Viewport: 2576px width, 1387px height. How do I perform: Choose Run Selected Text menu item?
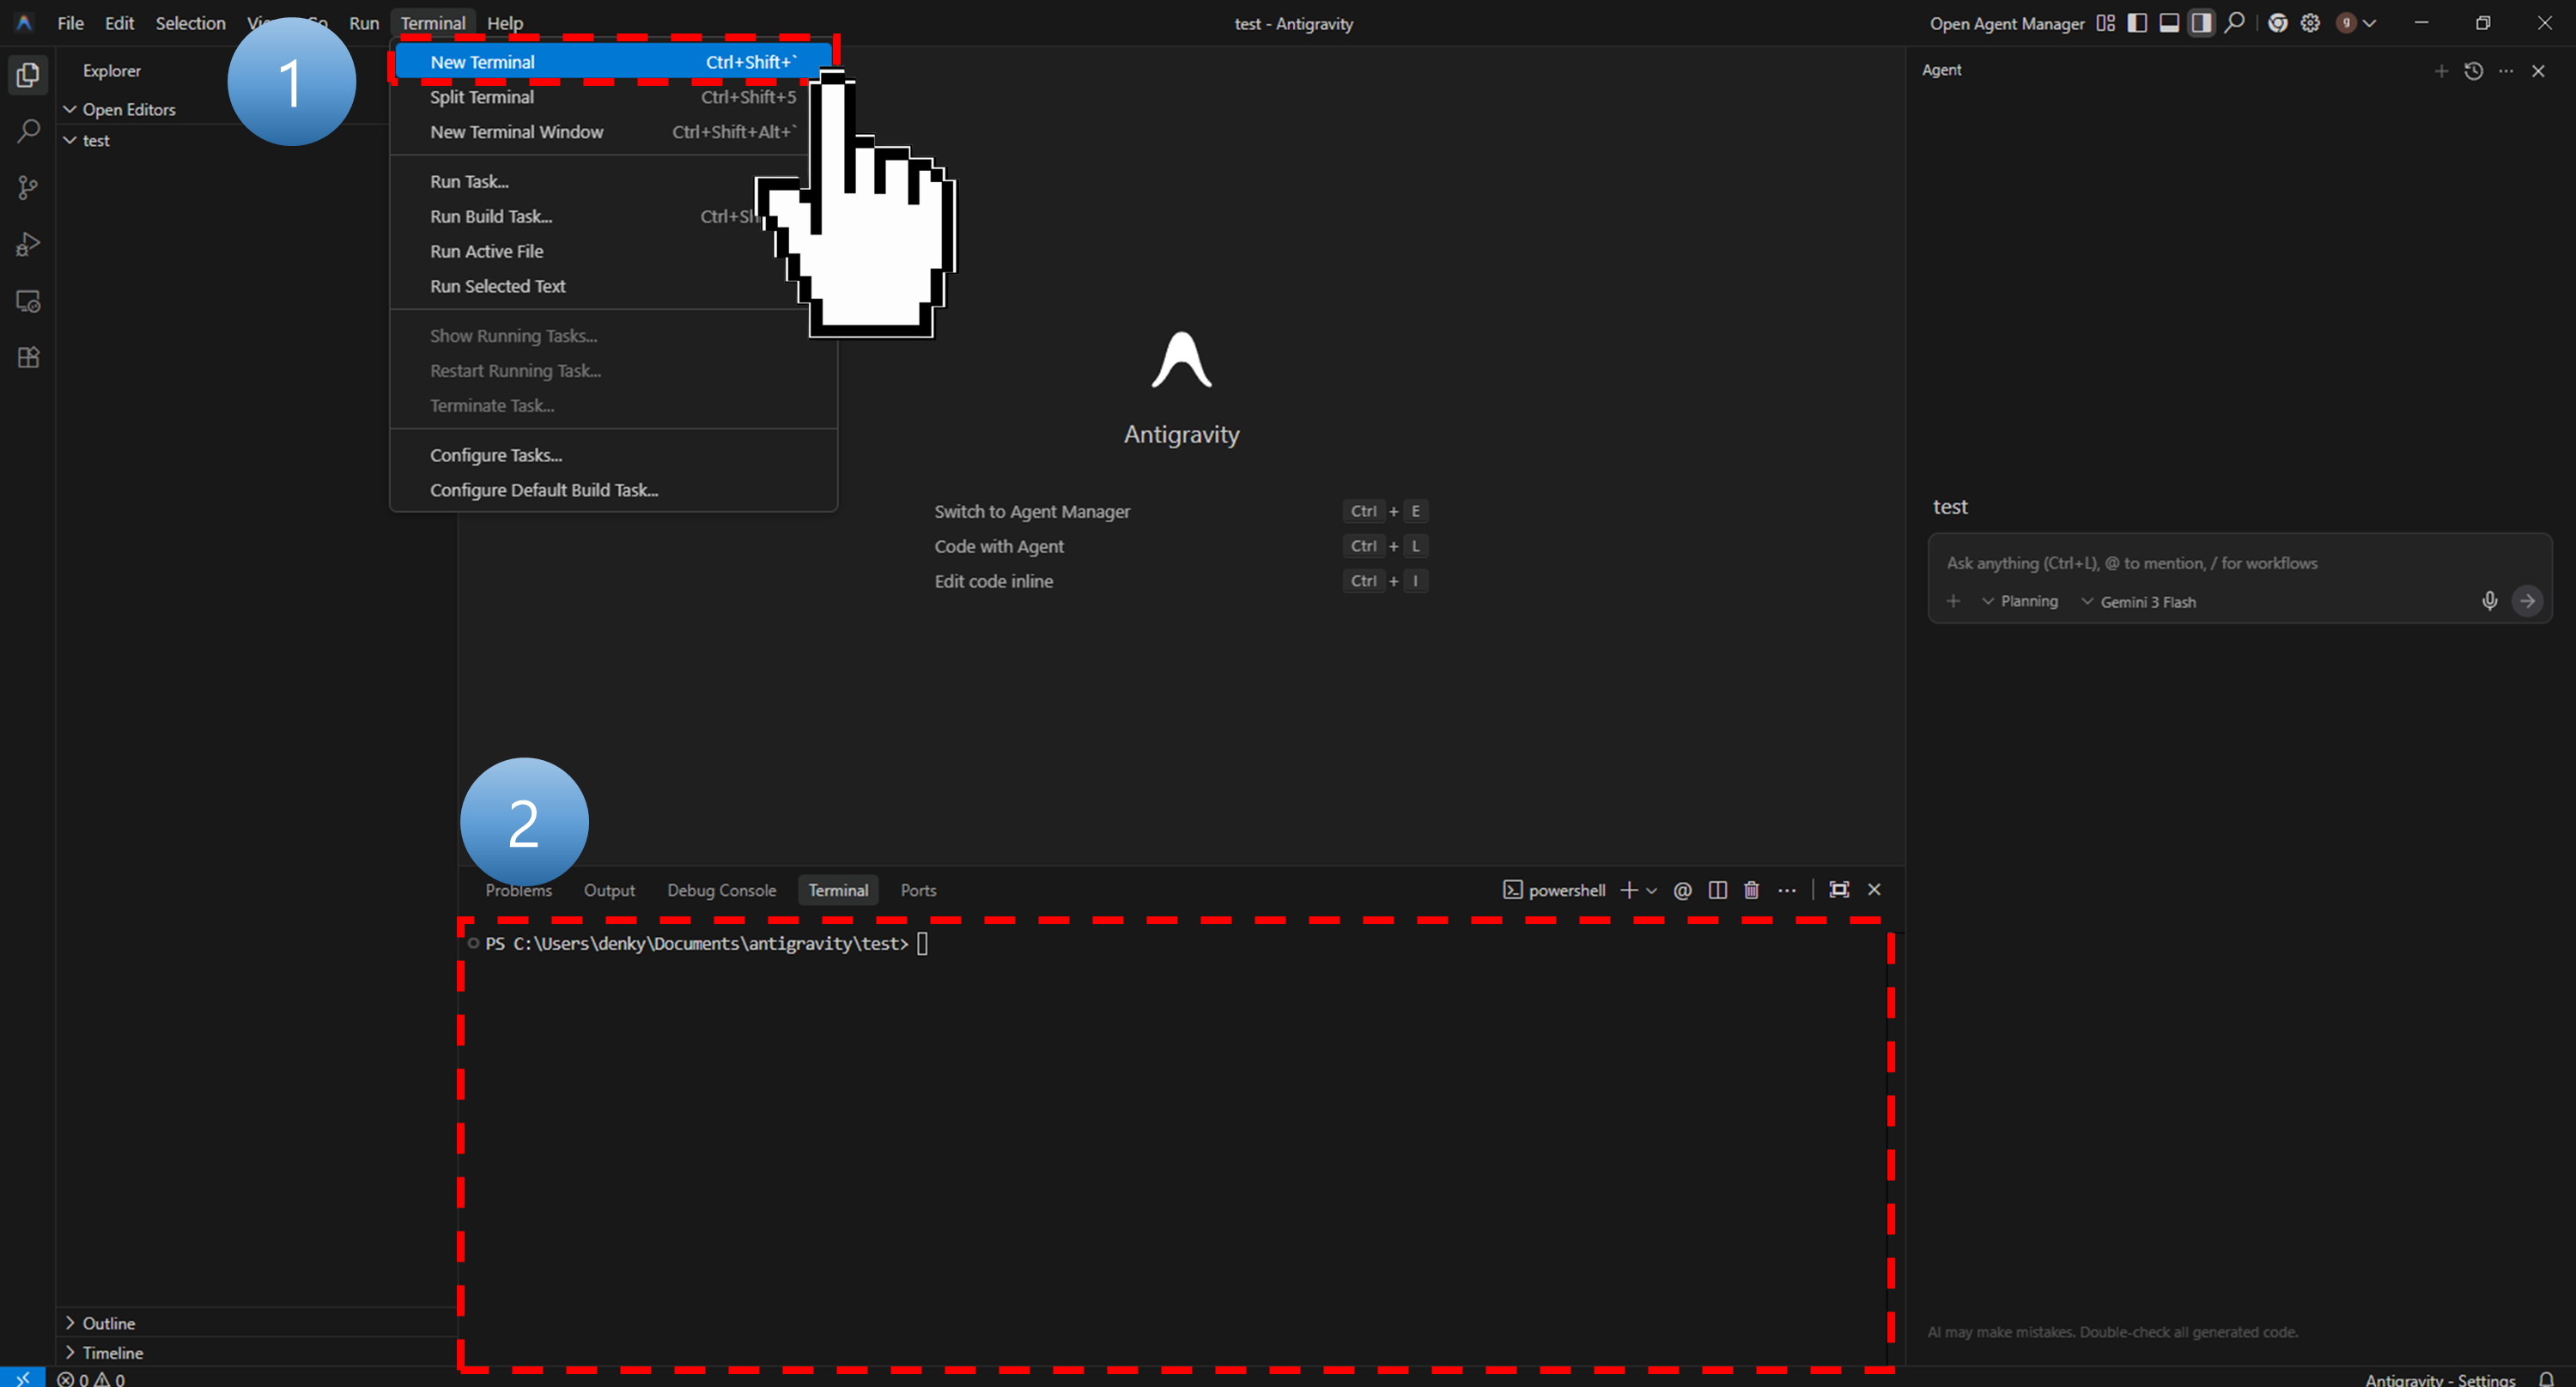click(613, 287)
